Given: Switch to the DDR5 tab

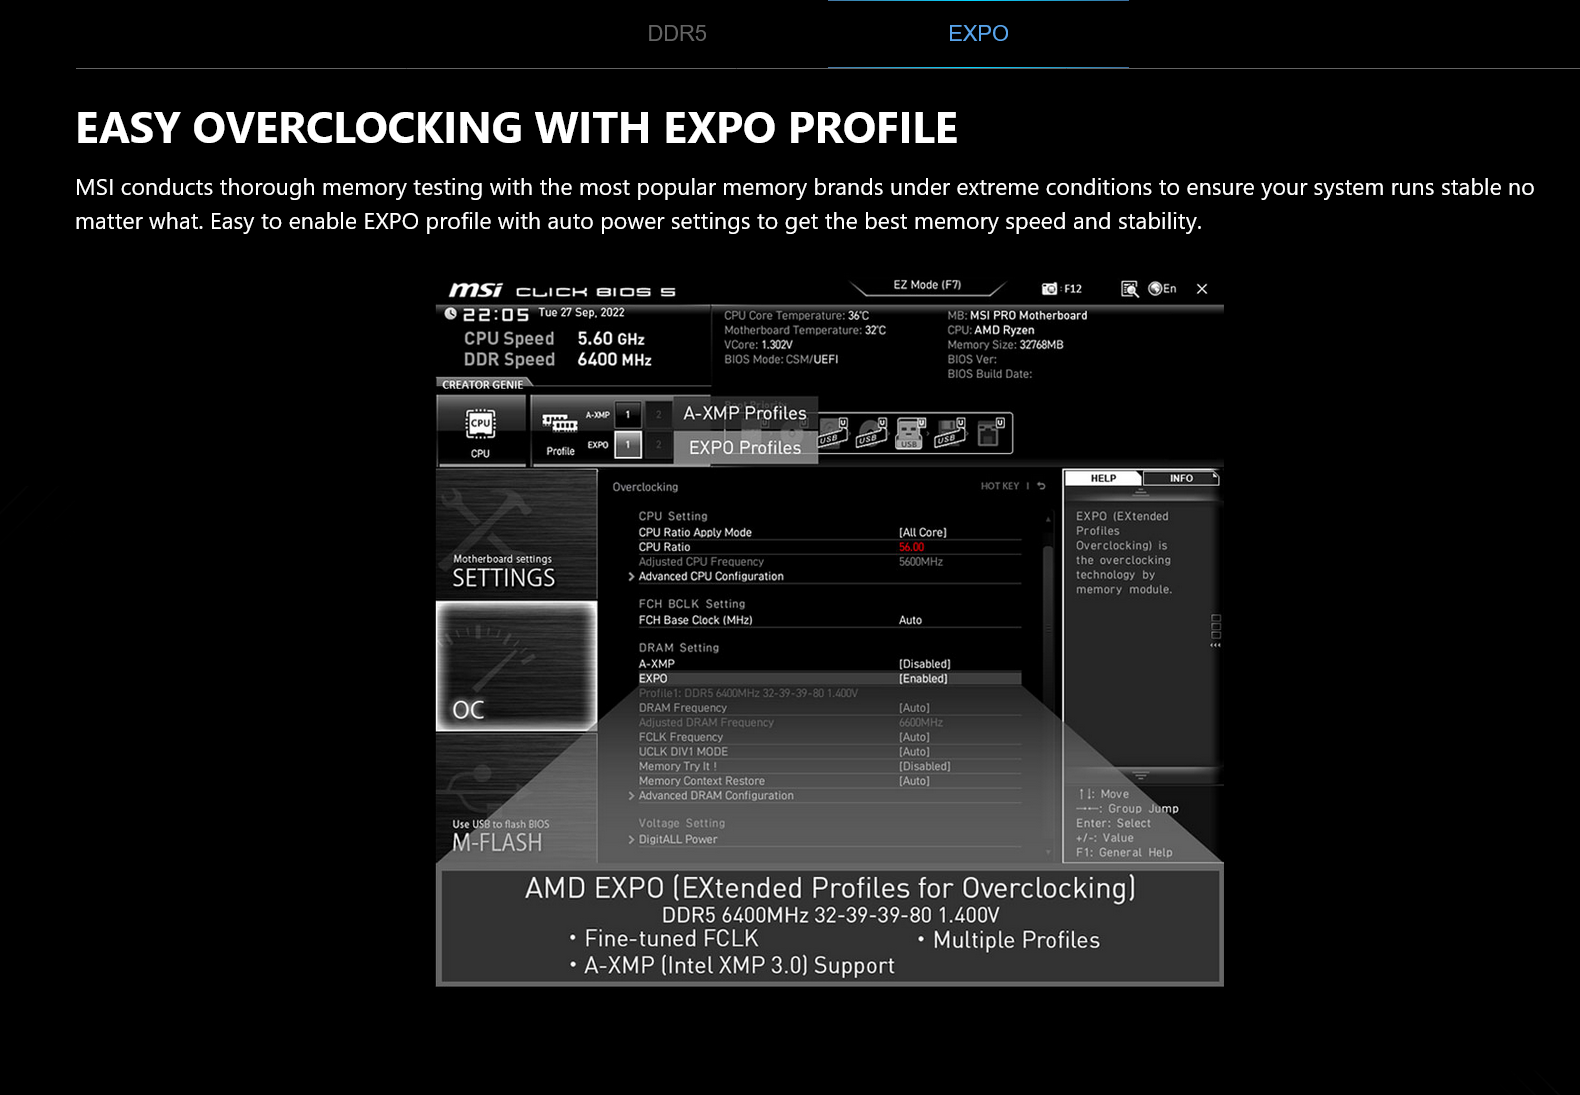Looking at the screenshot, I should click(677, 34).
